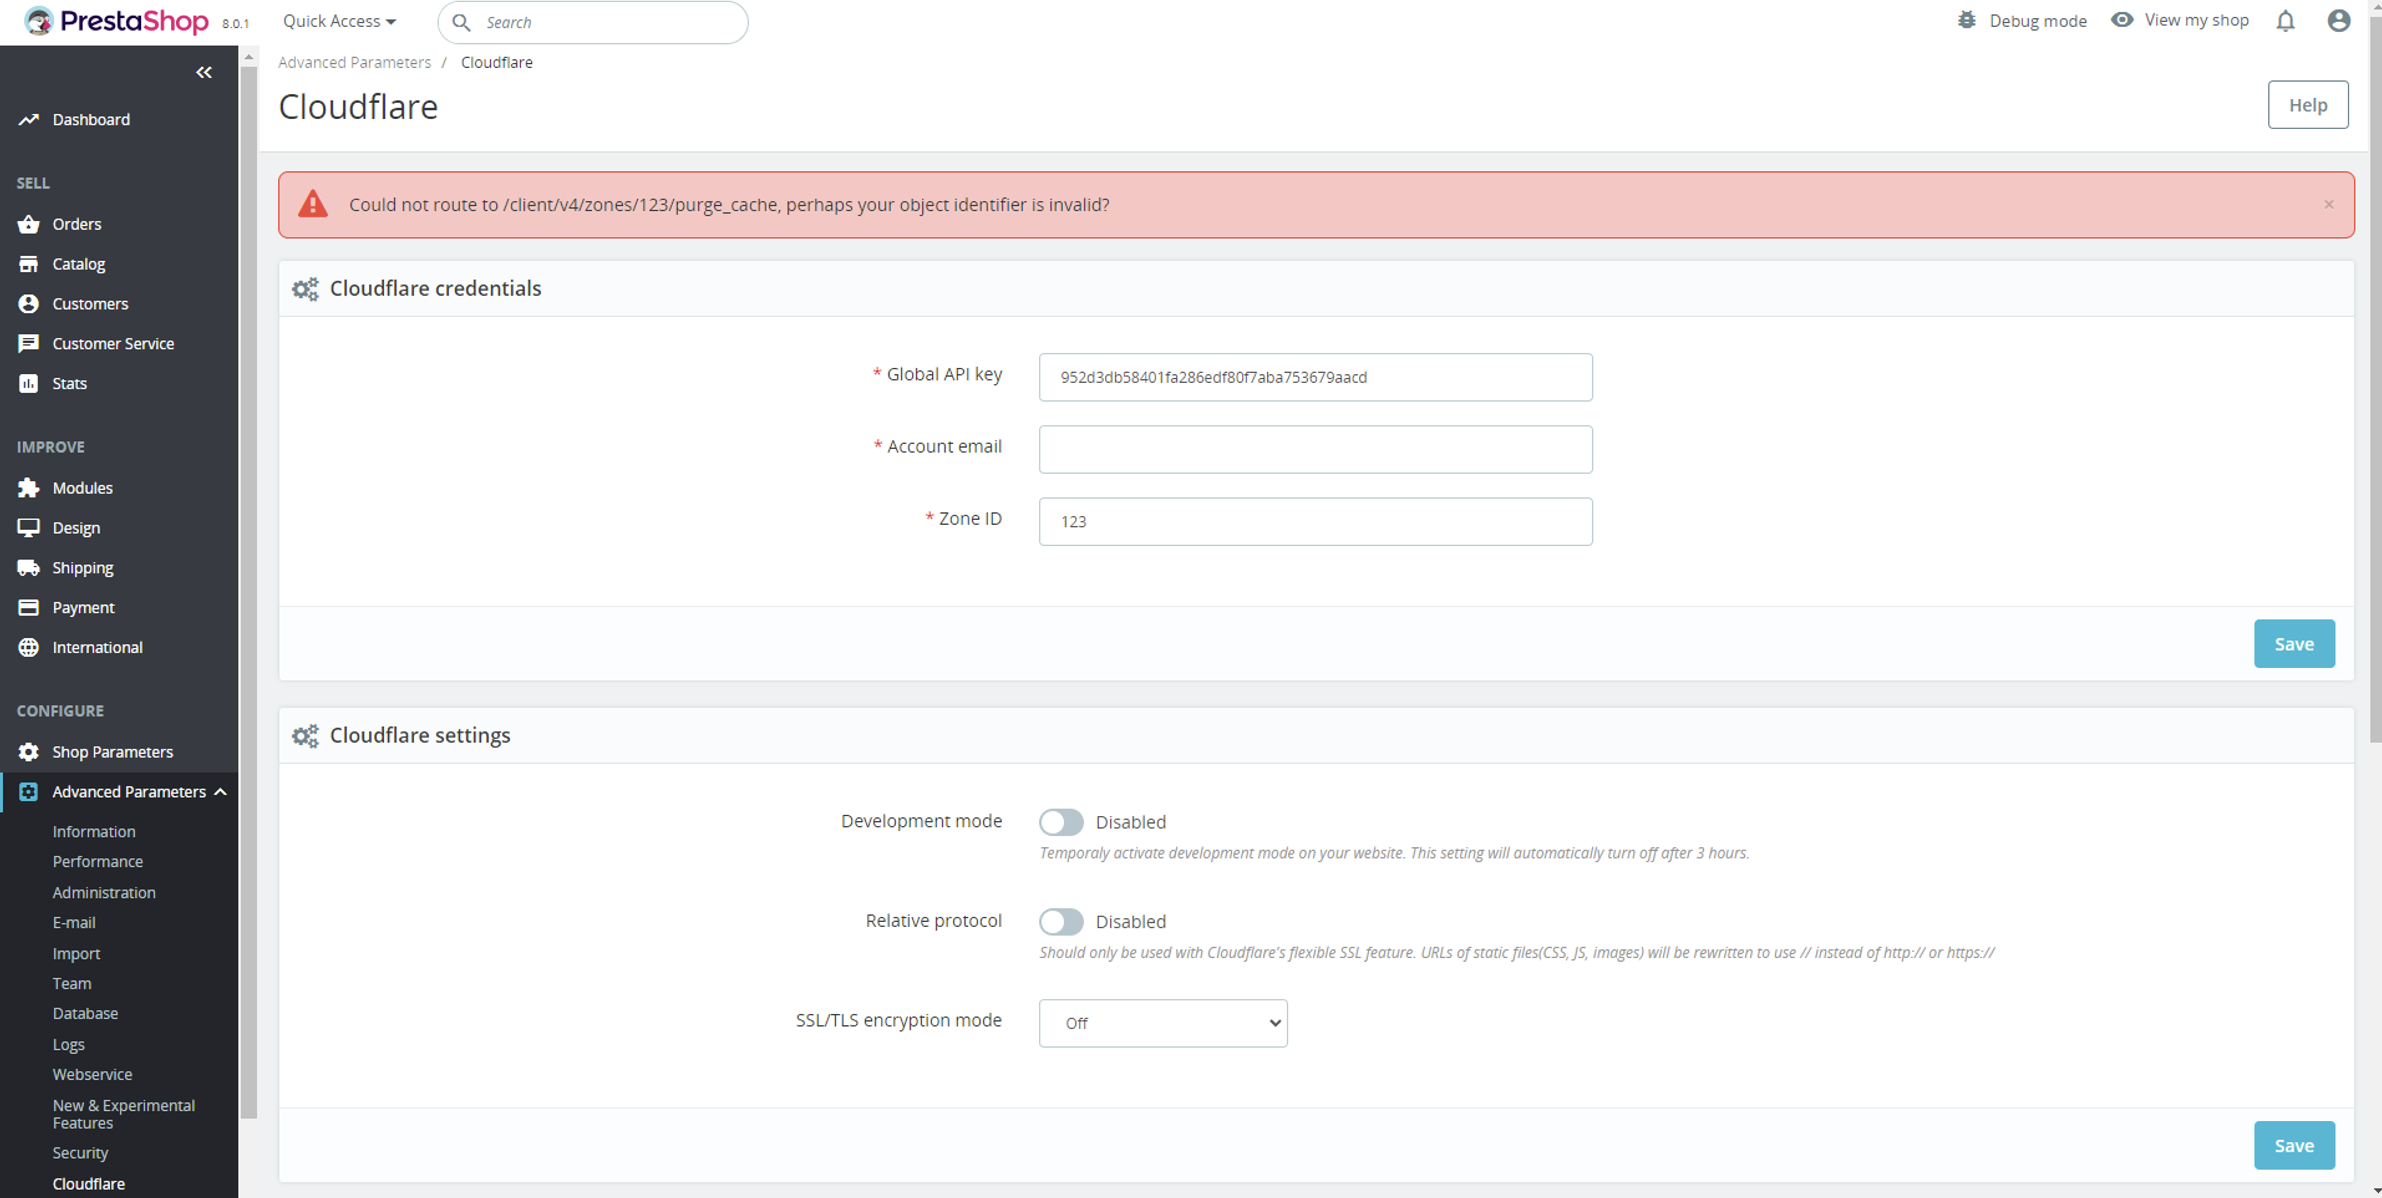Click the Customer Service chat icon
Image resolution: width=2382 pixels, height=1198 pixels.
pos(28,343)
